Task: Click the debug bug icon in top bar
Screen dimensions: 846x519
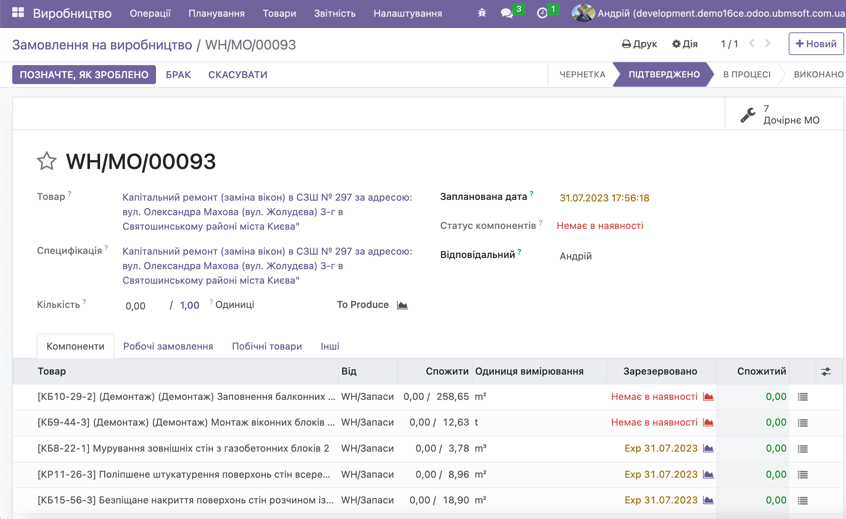Action: (482, 14)
